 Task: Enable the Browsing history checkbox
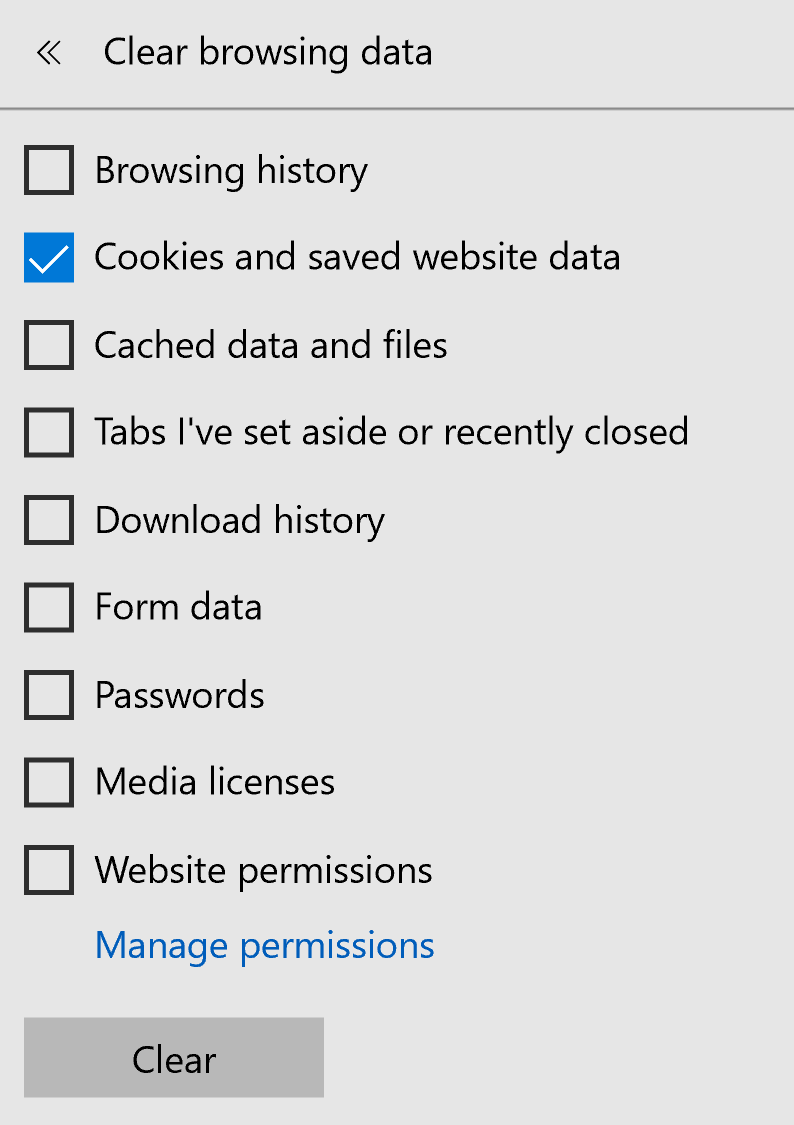[x=49, y=170]
